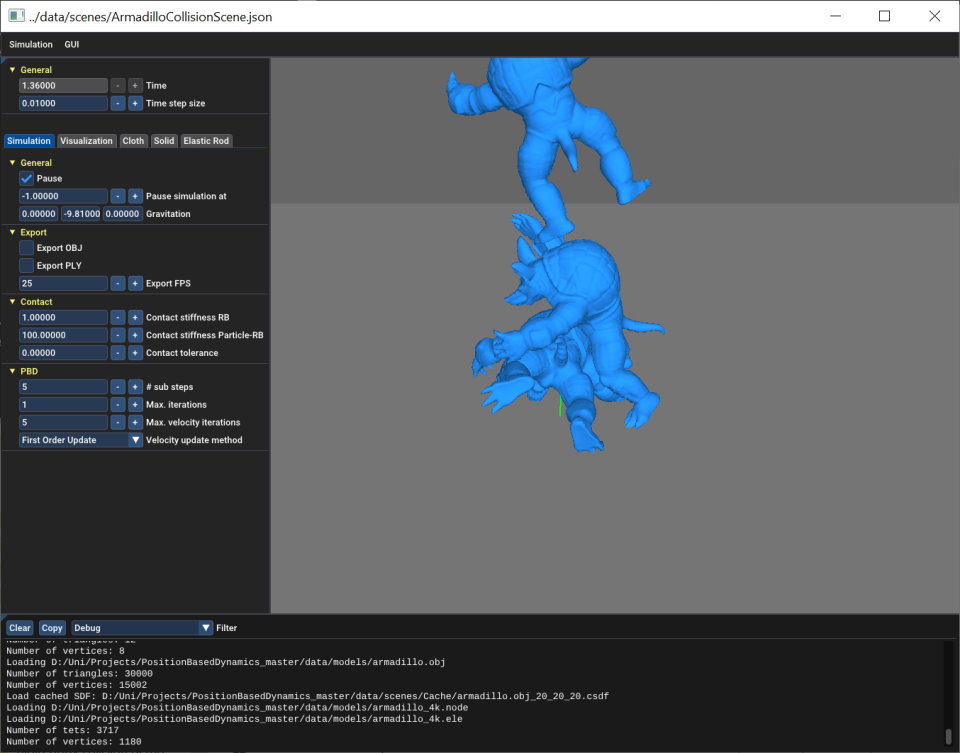Open the Debug log level dropdown

(206, 627)
